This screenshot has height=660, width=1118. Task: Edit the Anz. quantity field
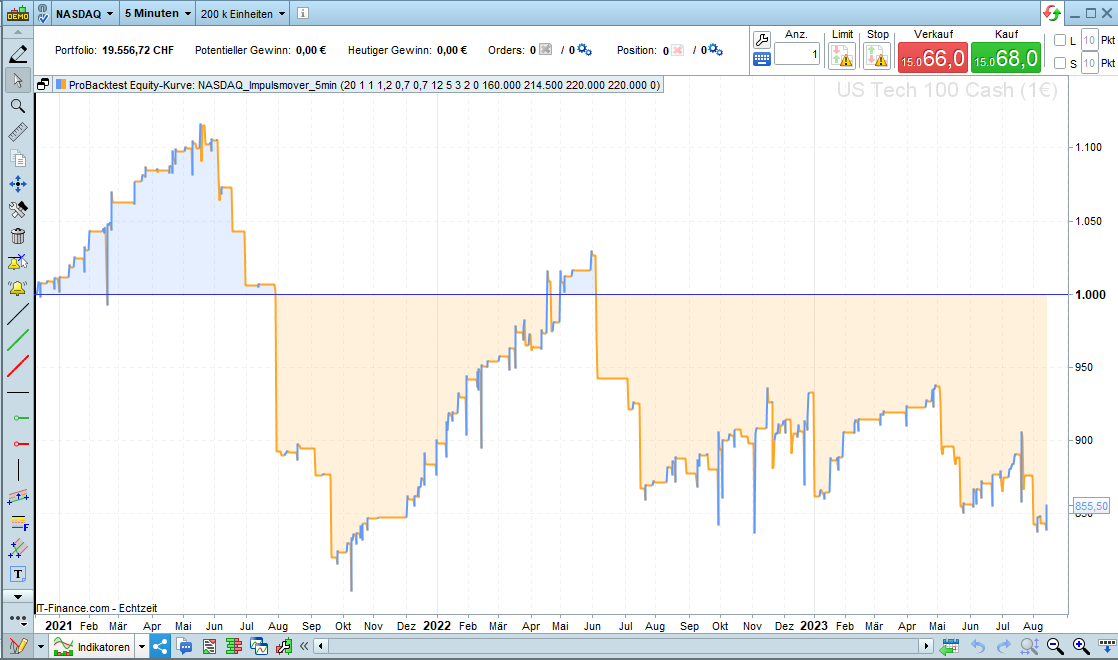pos(796,54)
